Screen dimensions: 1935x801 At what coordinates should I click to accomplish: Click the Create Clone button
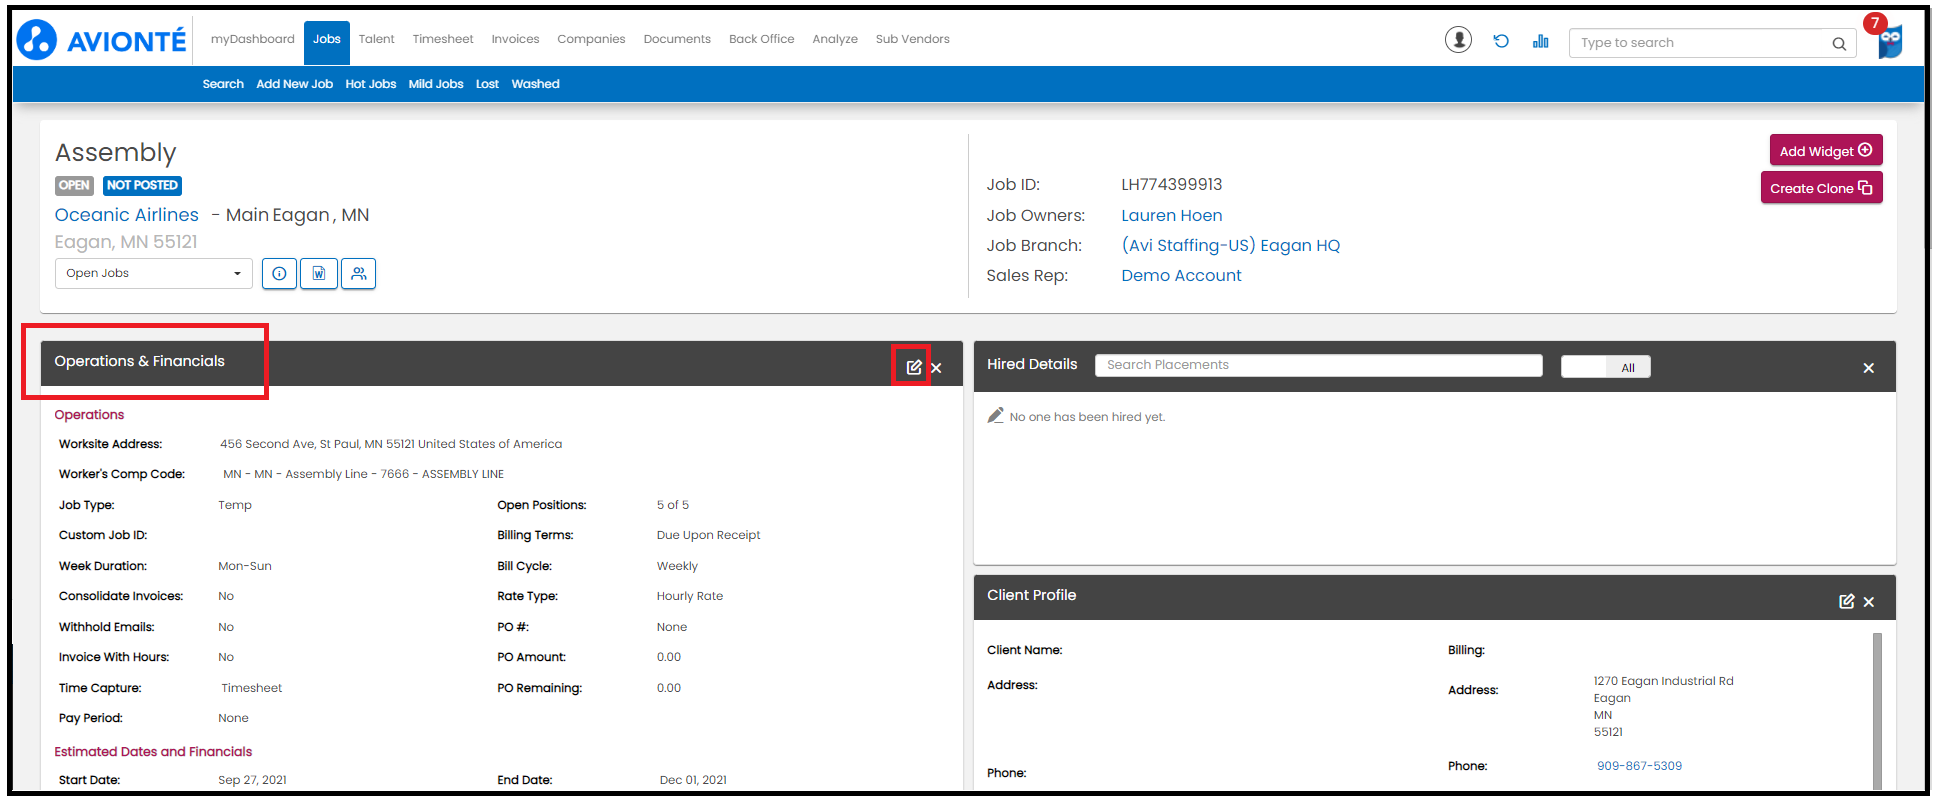pyautogui.click(x=1821, y=188)
